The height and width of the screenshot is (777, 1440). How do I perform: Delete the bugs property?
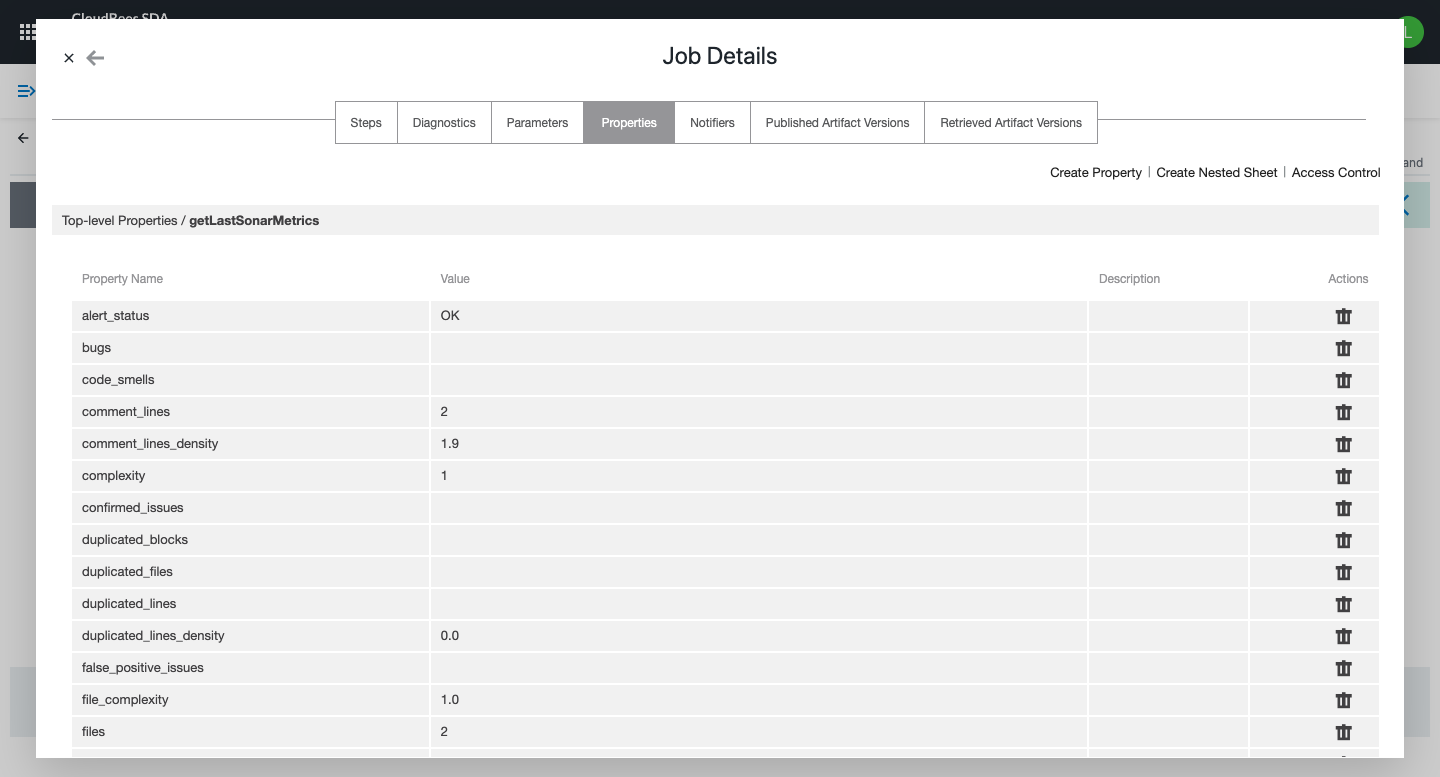click(x=1344, y=348)
